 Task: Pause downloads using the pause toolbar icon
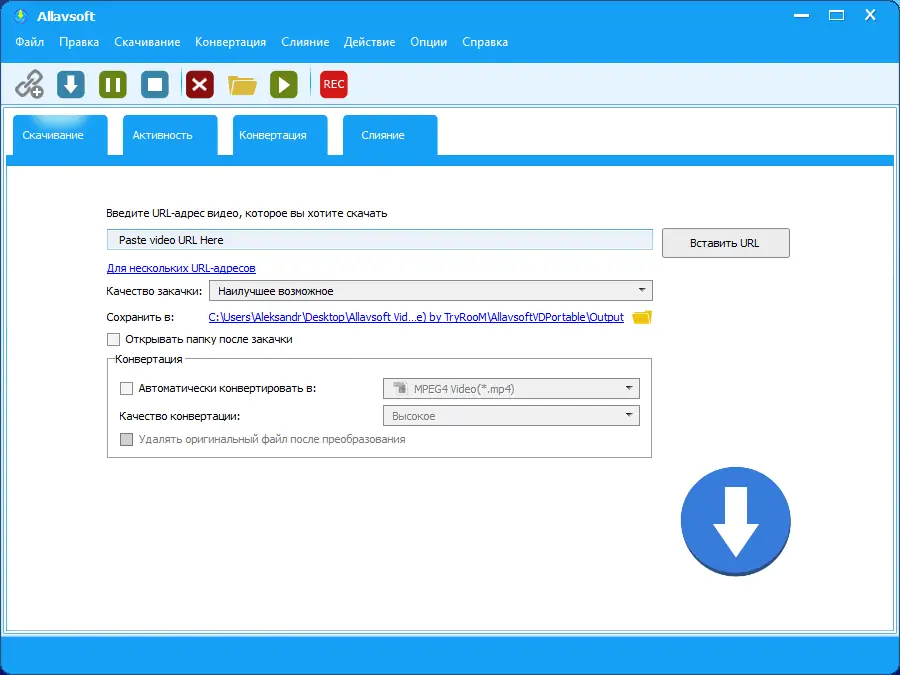coord(112,84)
